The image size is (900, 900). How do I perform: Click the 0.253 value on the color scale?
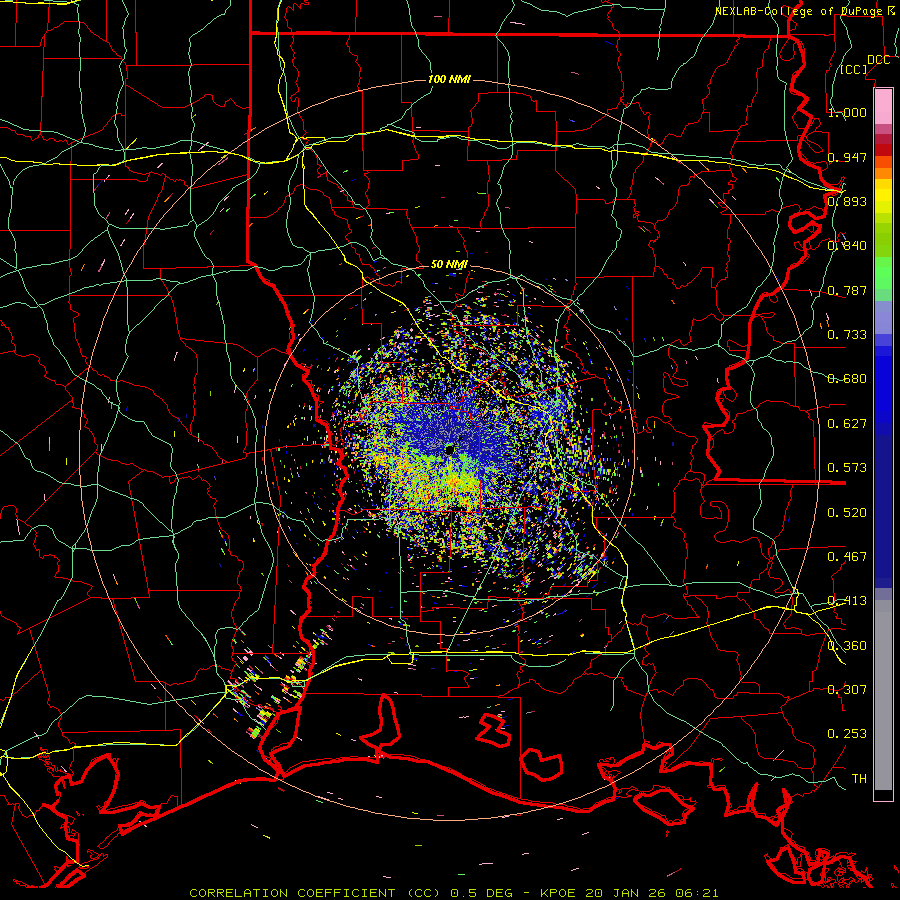tap(847, 734)
